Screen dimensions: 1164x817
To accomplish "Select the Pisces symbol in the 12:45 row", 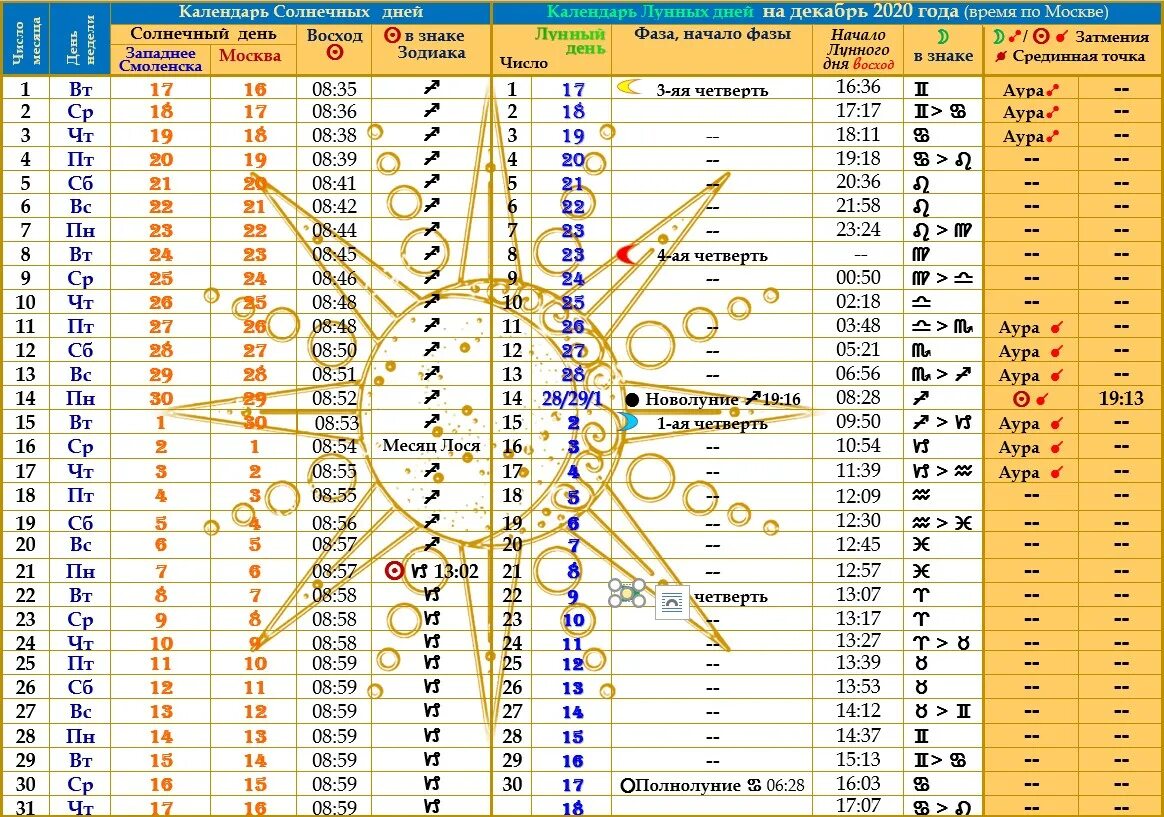I will click(x=921, y=545).
